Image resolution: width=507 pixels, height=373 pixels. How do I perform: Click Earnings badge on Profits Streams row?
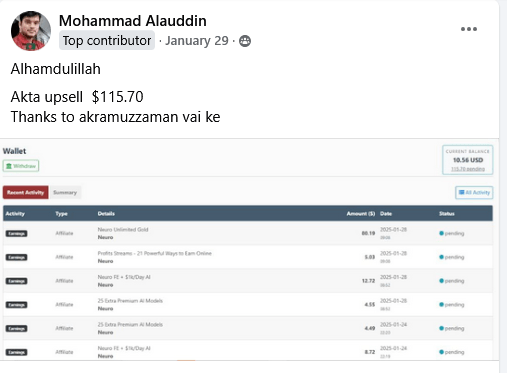pos(16,257)
